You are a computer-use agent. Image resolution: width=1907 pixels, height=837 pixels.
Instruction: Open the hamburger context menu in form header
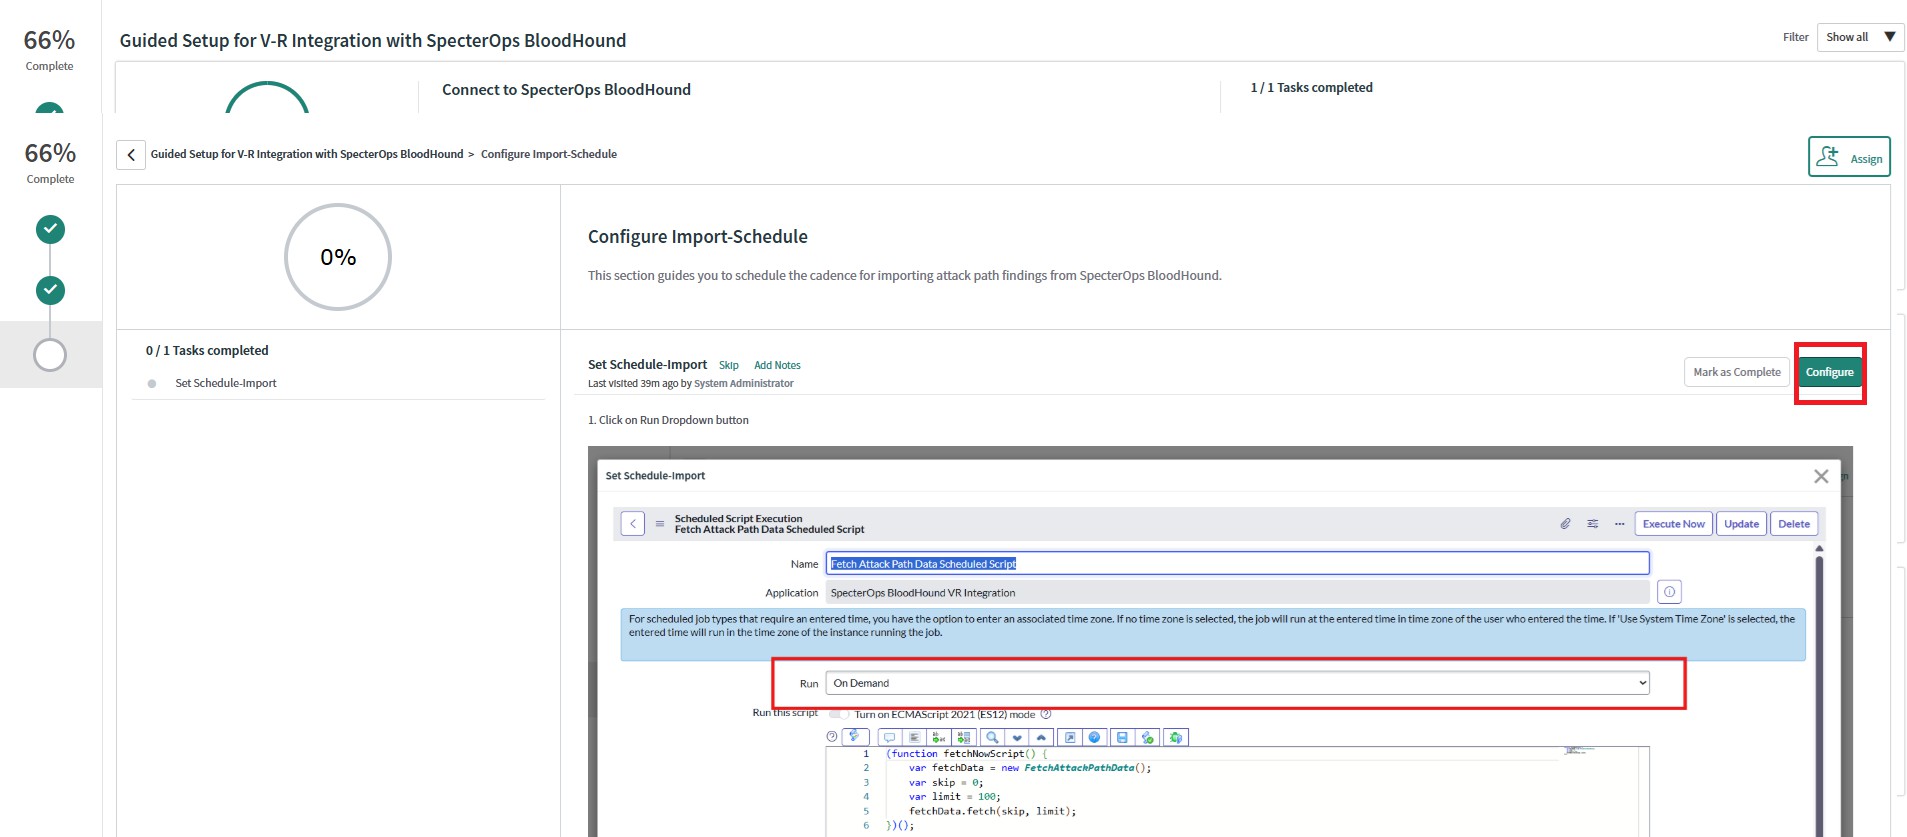660,524
